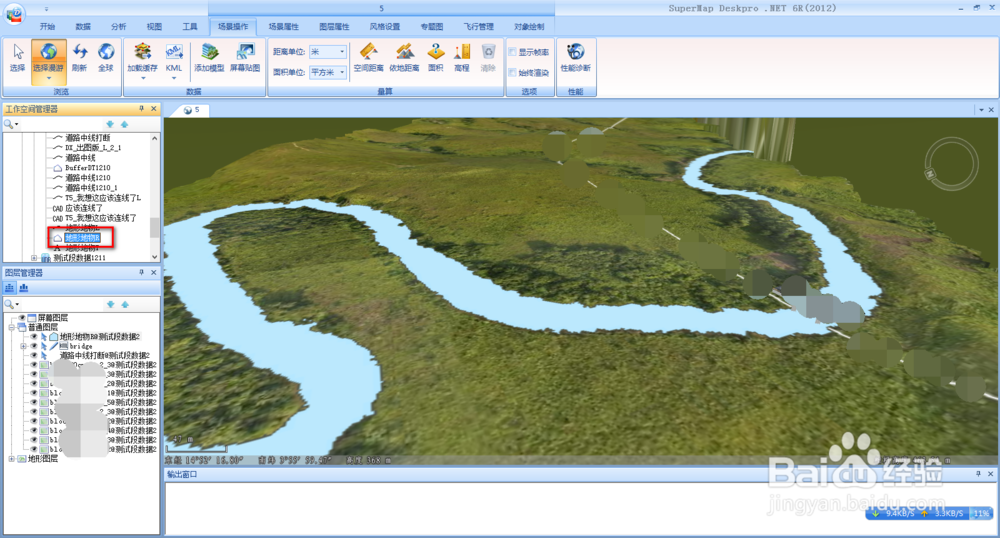Open the 风格设置 ribbon tab
This screenshot has height=538, width=1000.
click(385, 27)
